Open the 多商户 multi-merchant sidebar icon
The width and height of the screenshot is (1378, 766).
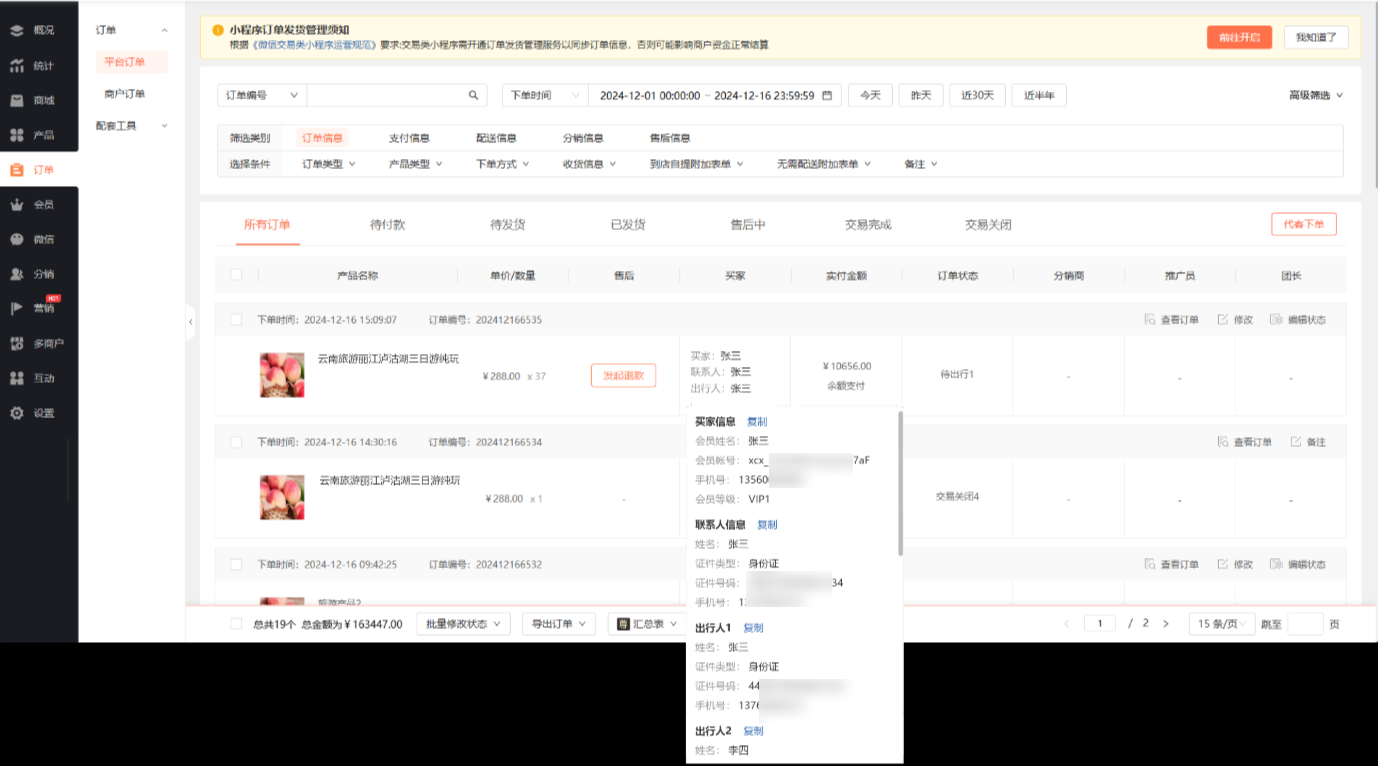(x=17, y=343)
